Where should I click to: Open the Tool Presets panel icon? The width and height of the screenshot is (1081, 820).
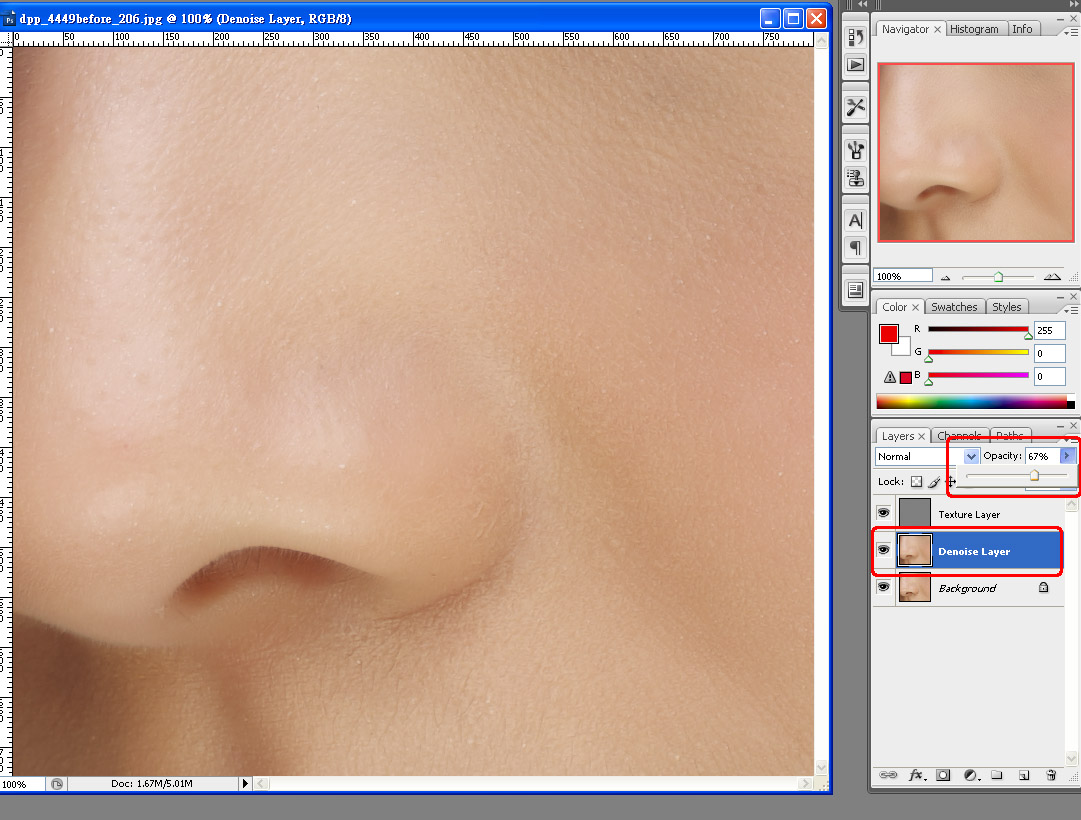pos(856,107)
